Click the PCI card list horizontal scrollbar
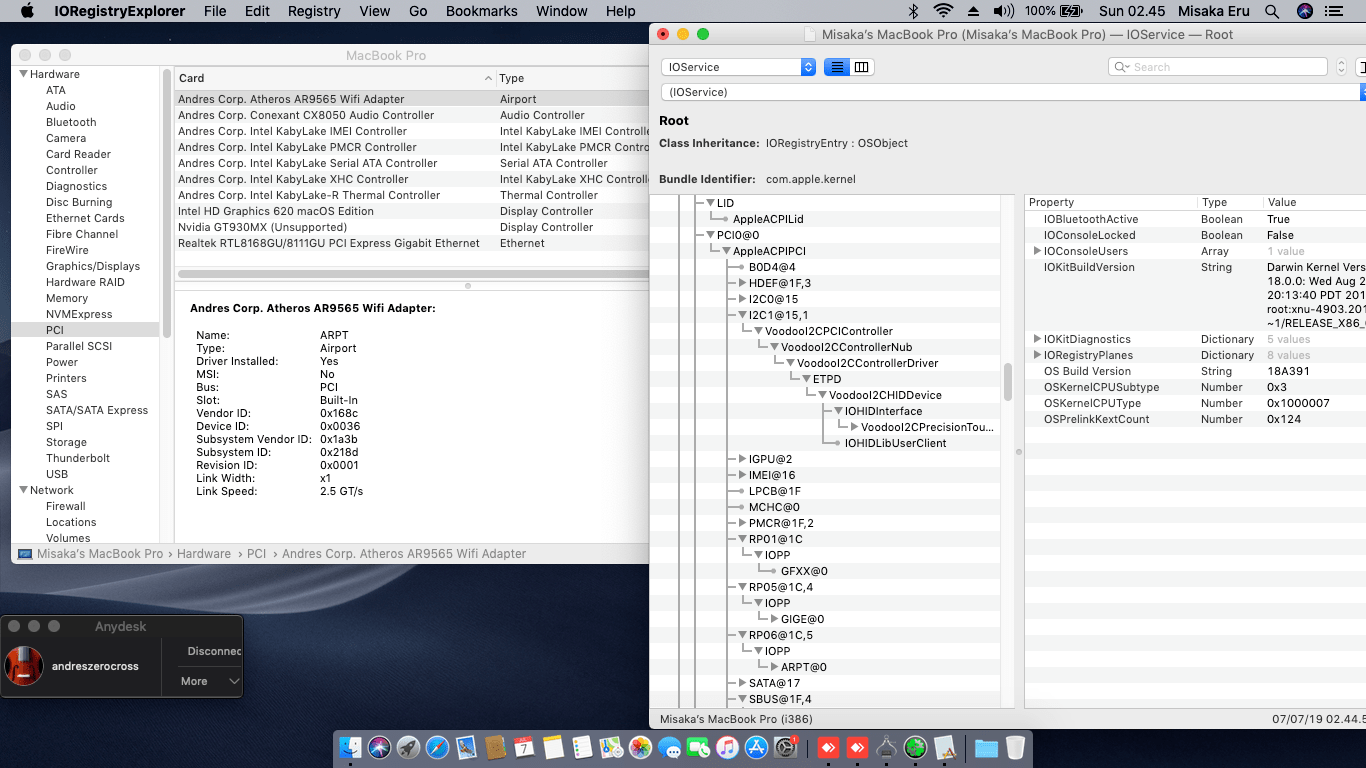Viewport: 1366px width, 768px height. [414, 273]
